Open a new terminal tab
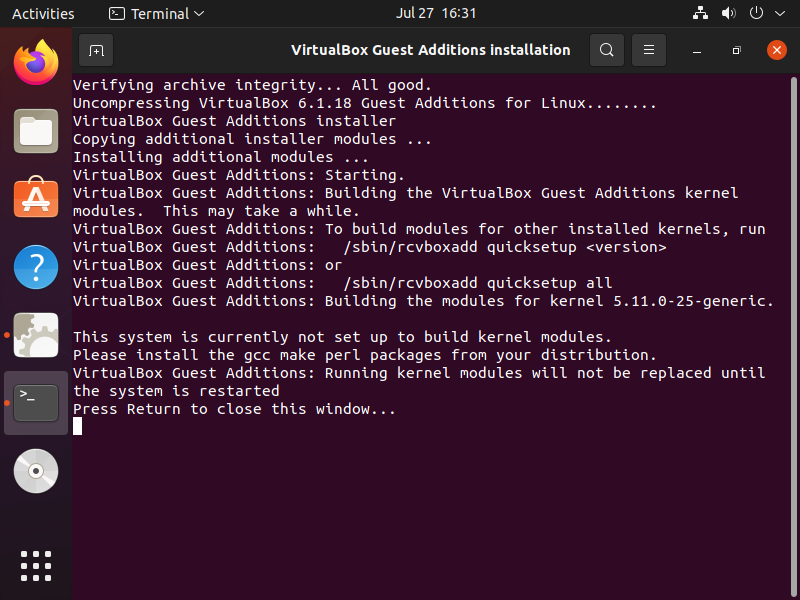The image size is (800, 600). [x=96, y=50]
